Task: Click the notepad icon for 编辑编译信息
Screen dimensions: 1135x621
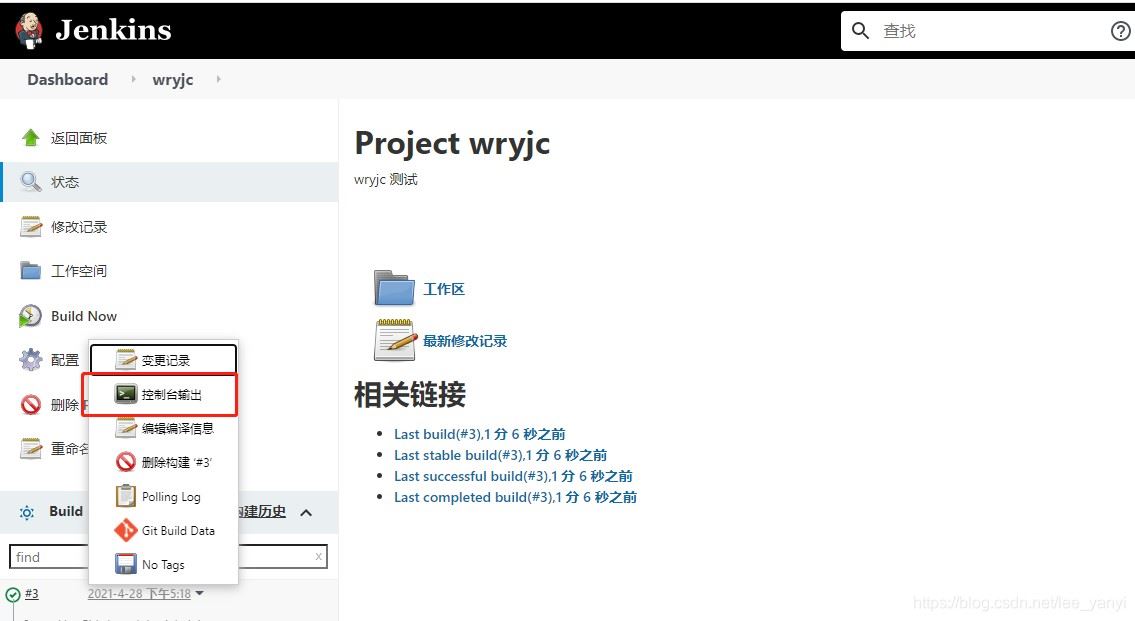Action: [126, 428]
